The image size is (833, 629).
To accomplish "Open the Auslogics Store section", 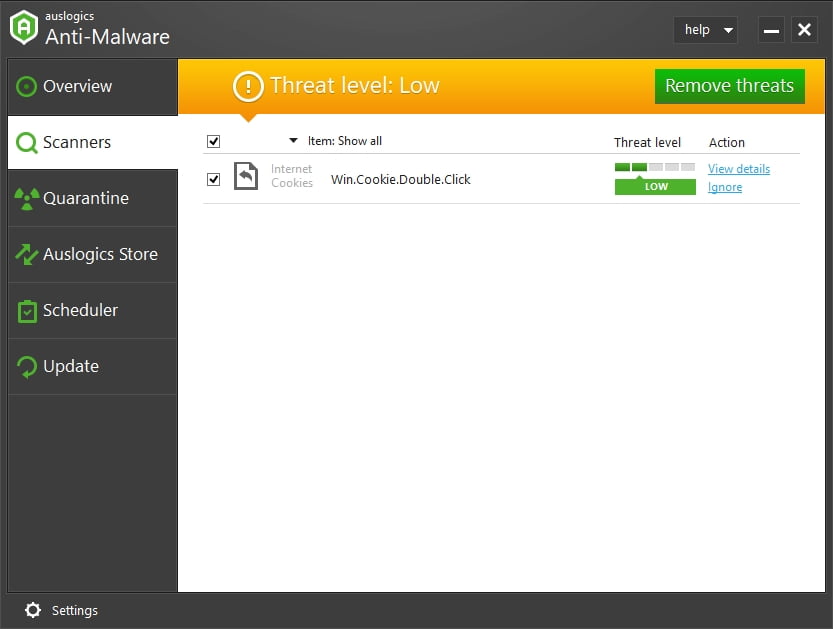I will pos(92,254).
